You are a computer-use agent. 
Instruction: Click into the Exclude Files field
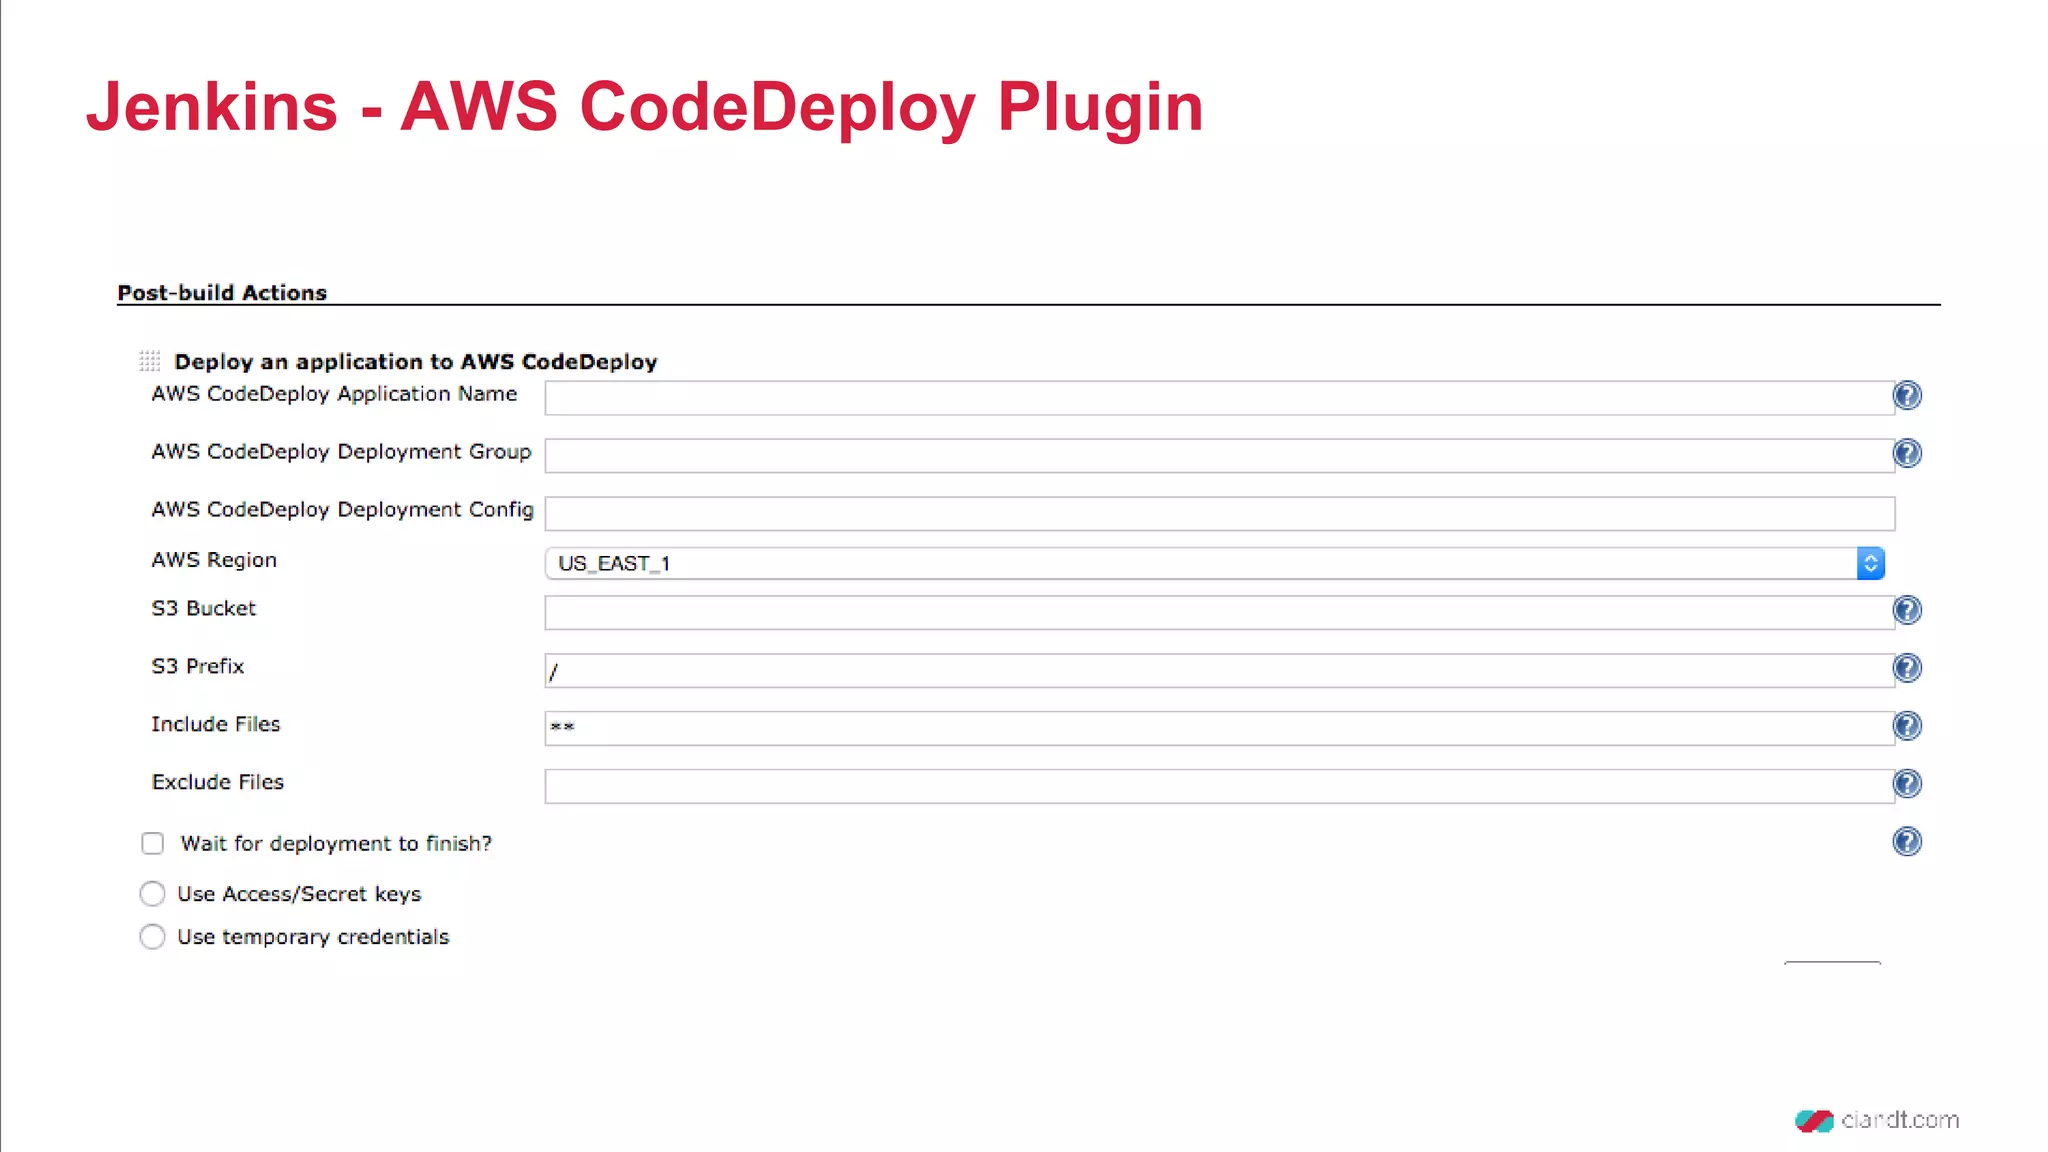(x=1219, y=787)
